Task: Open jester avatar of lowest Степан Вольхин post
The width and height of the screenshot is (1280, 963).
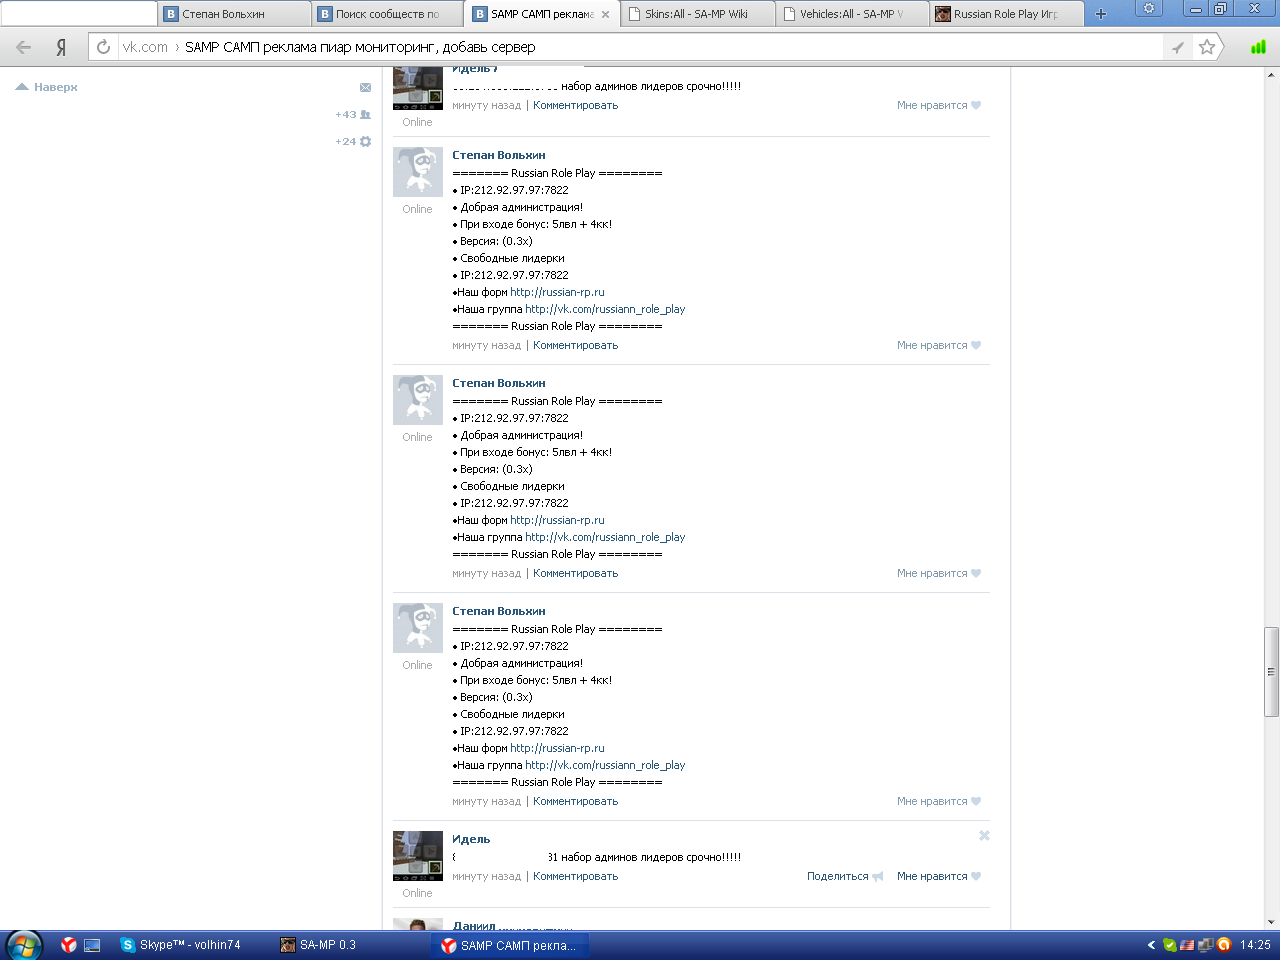Action: (x=418, y=628)
